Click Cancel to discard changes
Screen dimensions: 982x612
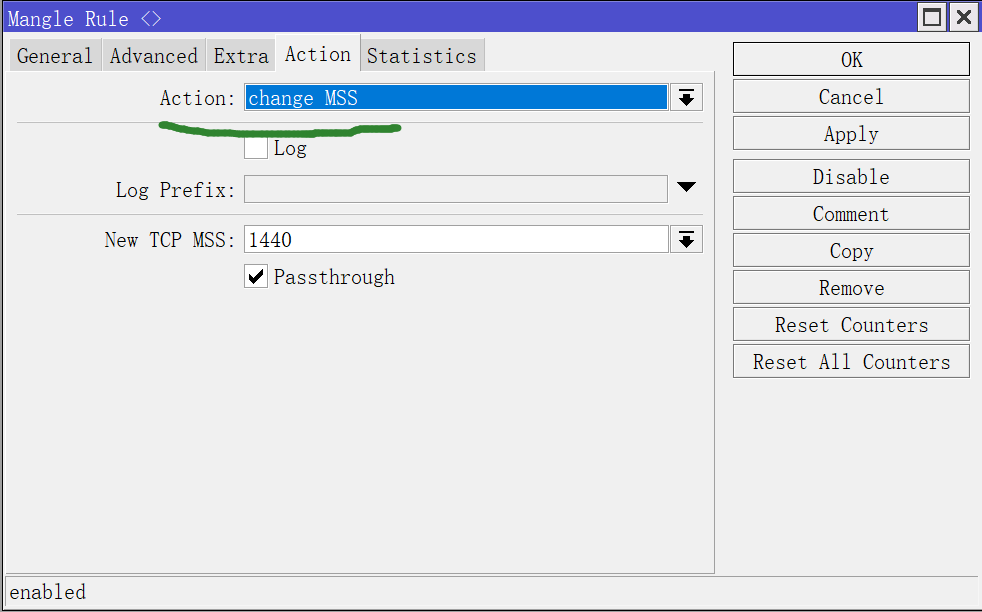(850, 97)
